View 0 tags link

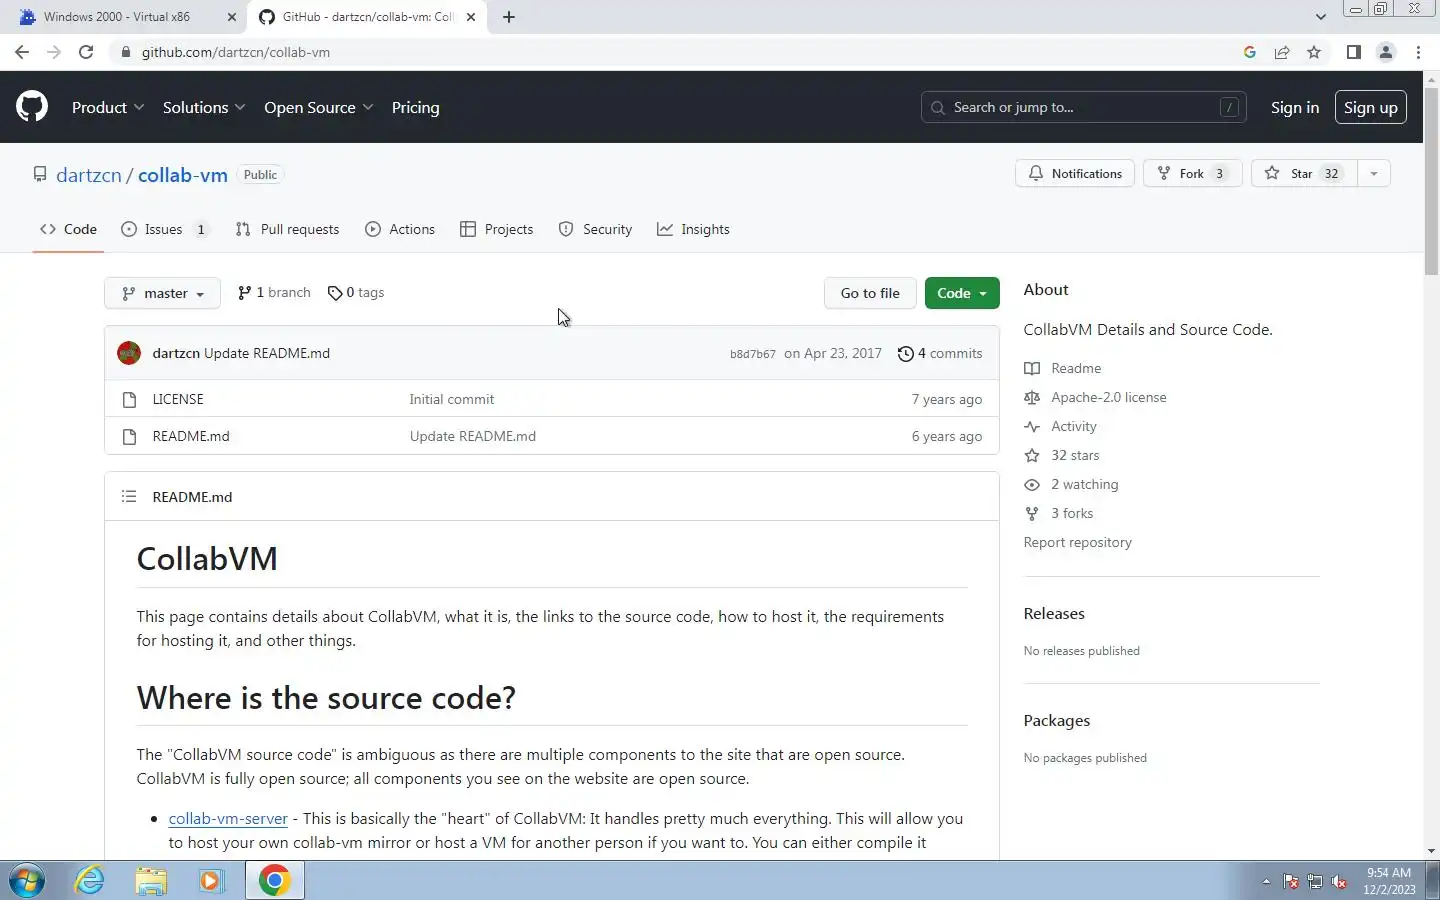point(356,292)
